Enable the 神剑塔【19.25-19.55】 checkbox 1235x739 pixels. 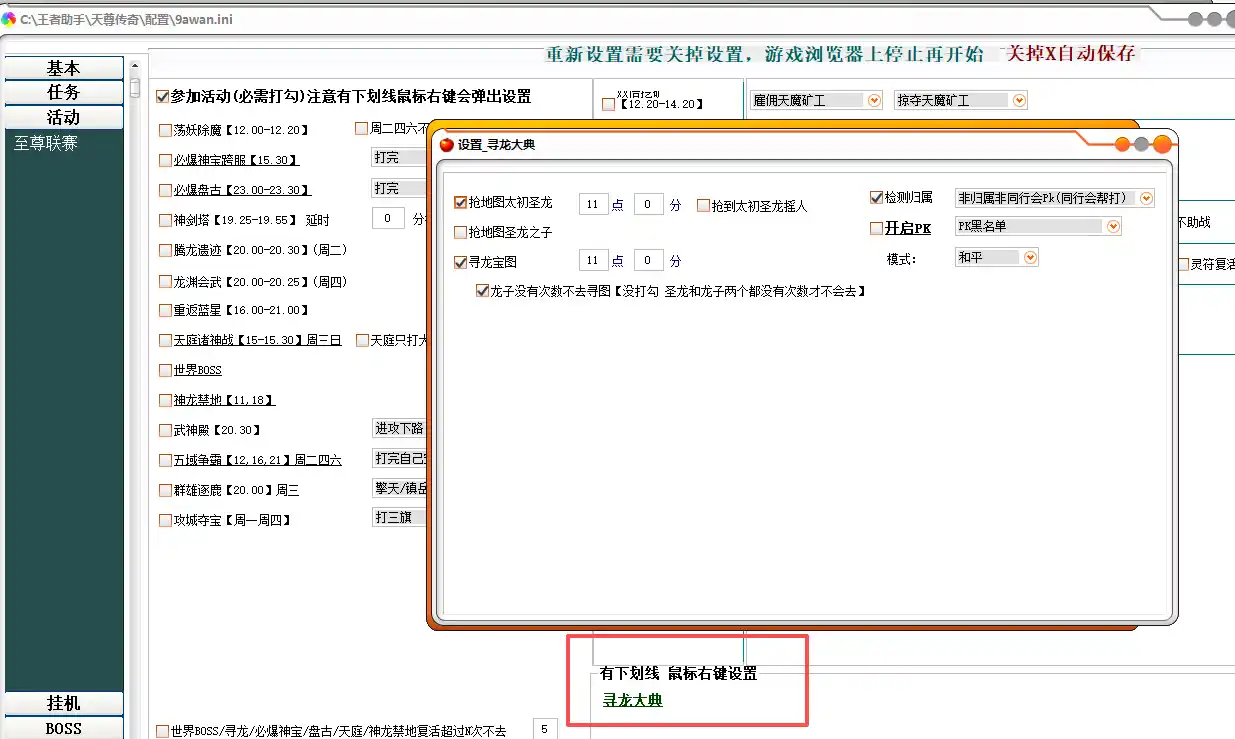(x=165, y=220)
